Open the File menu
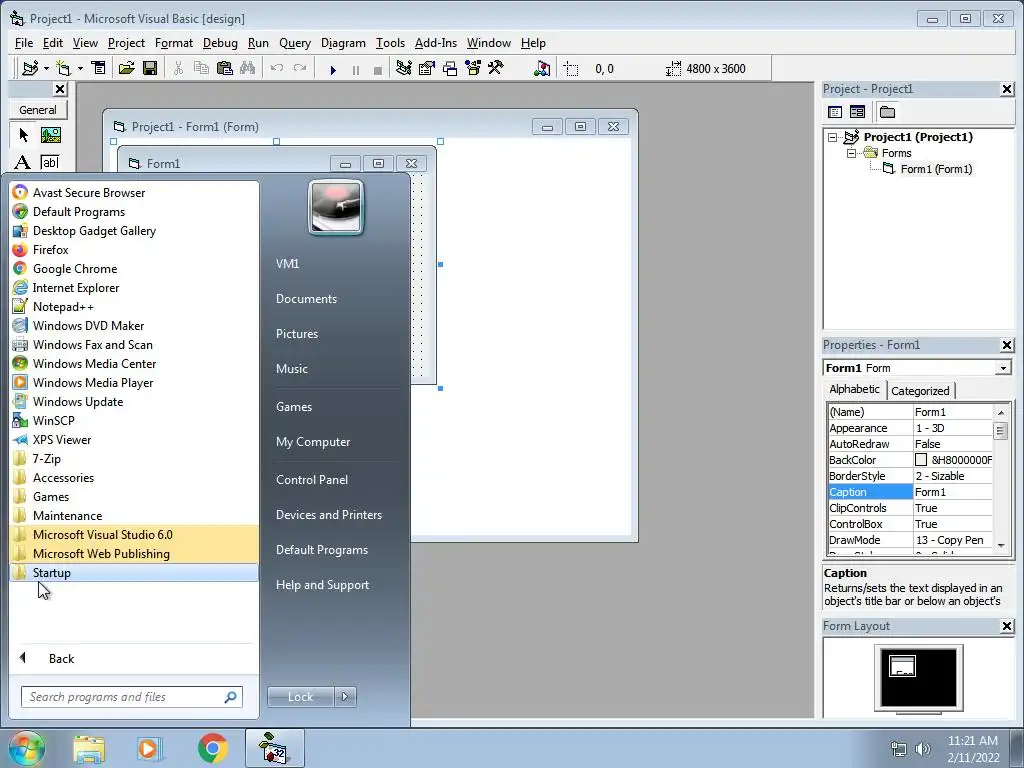 (x=24, y=43)
